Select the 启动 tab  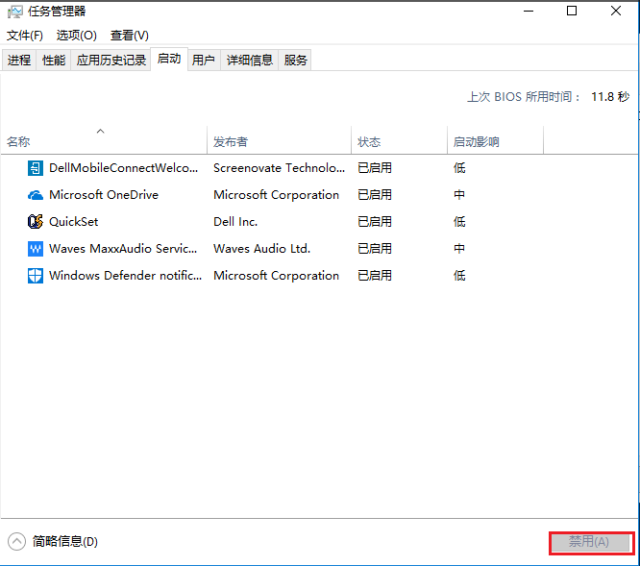(x=169, y=59)
